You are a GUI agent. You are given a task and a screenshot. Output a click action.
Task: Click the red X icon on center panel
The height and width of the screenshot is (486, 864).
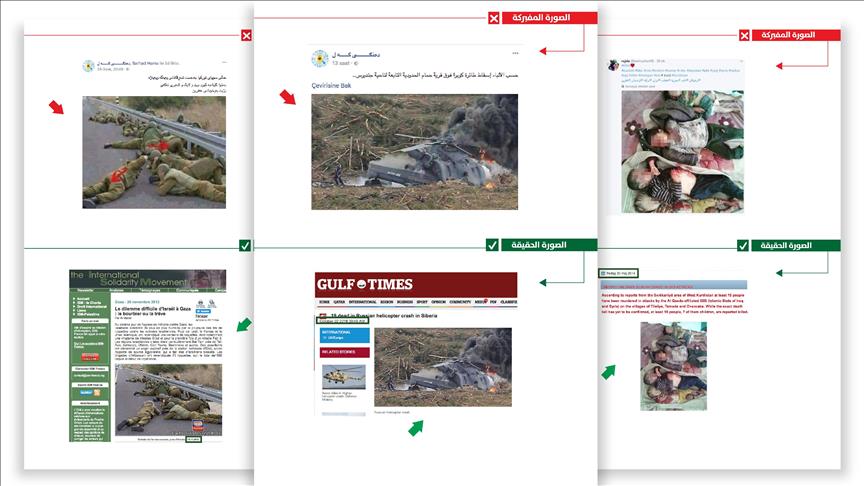(494, 18)
